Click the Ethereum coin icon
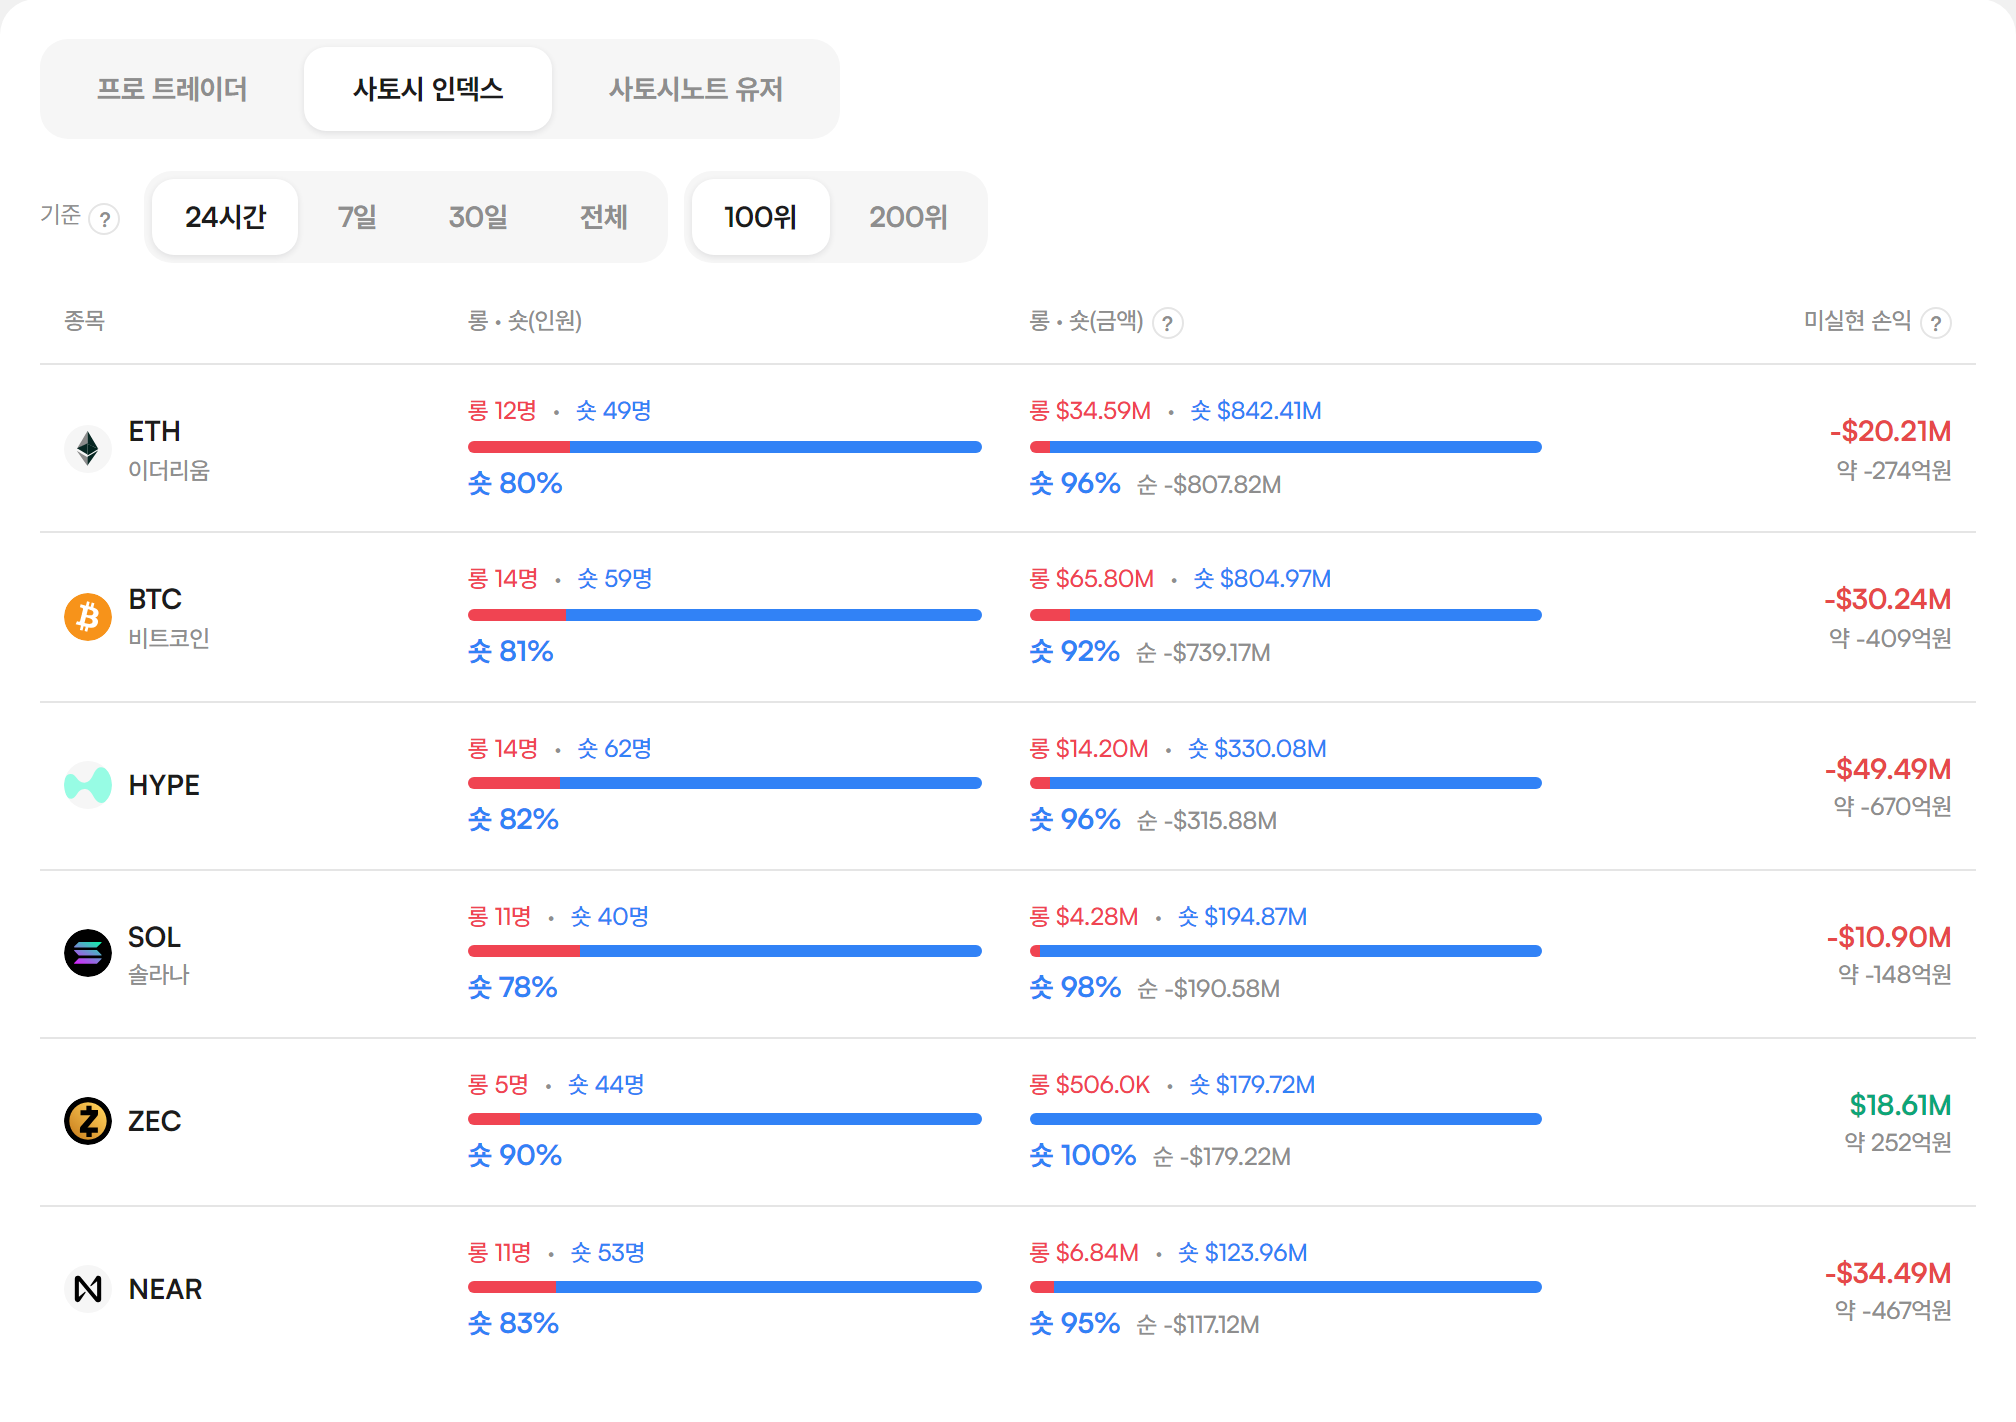Viewport: 2016px width, 1422px height. [88, 448]
